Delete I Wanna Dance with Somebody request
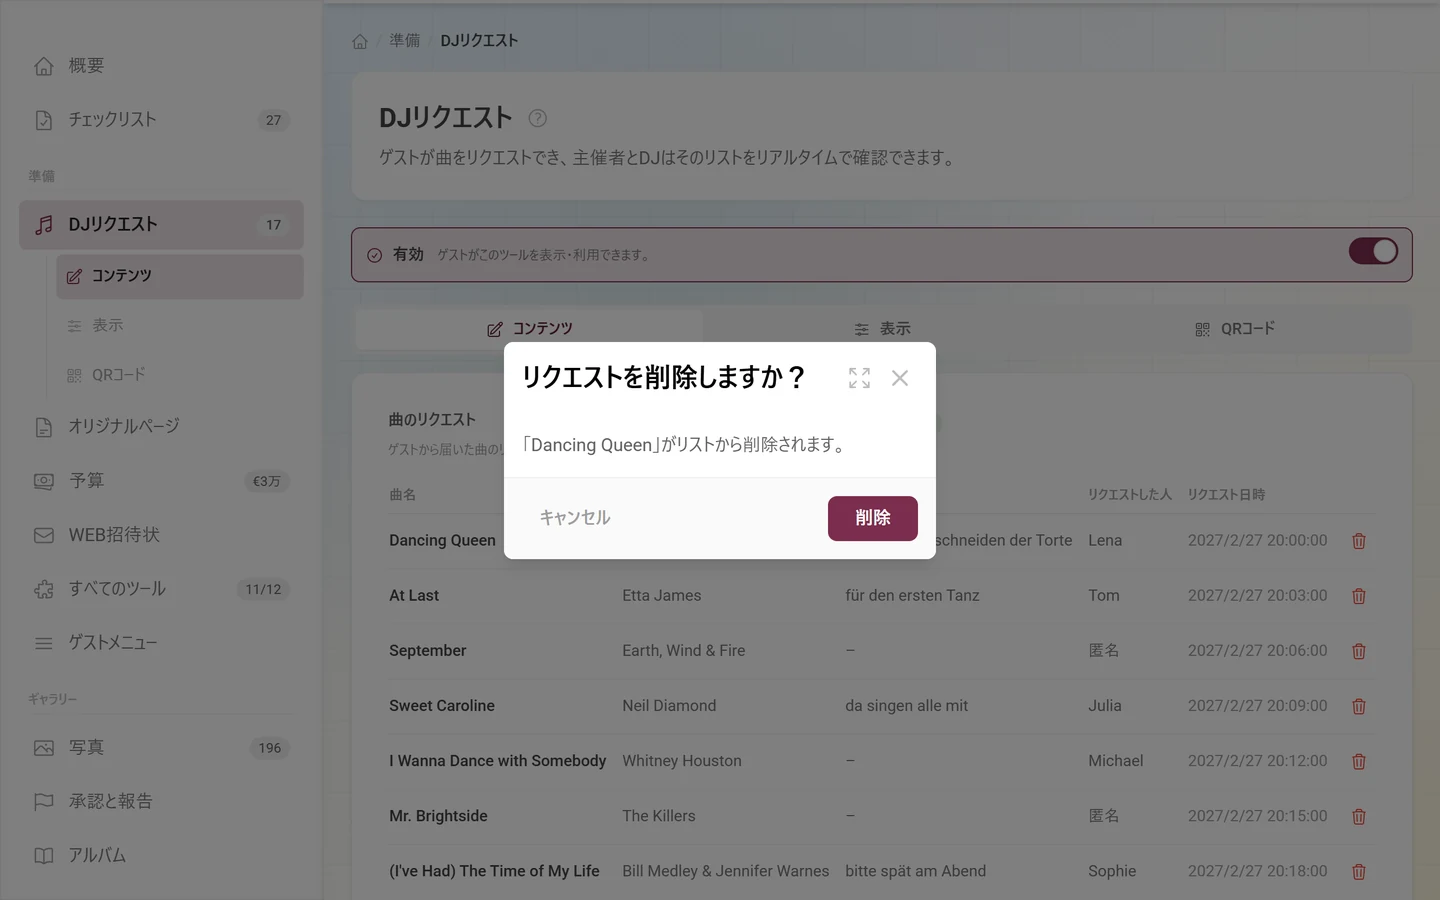 tap(1359, 761)
